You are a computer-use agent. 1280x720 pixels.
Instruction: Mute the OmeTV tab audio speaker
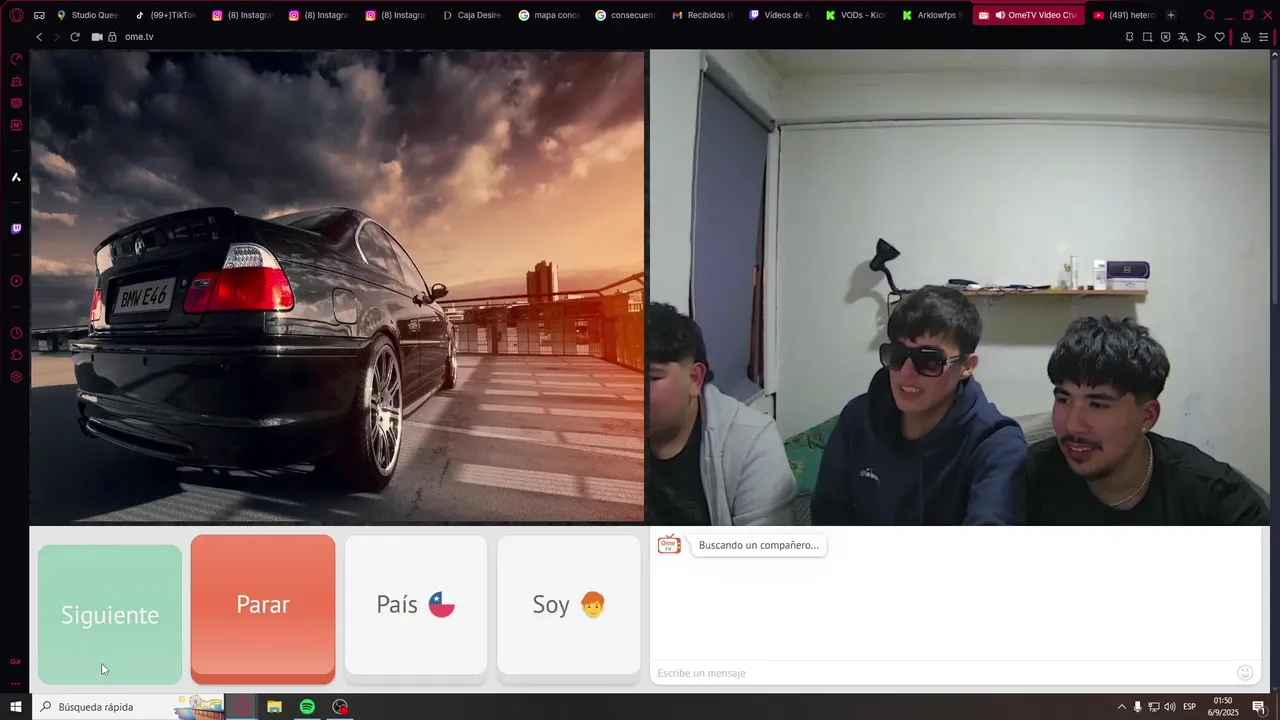click(x=1000, y=15)
